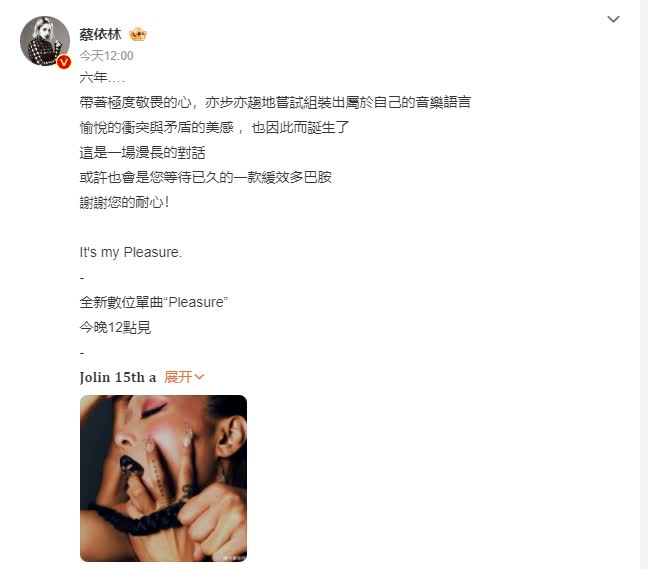648x569 pixels.
Task: Click the red verified V badge
Action: pos(64,62)
